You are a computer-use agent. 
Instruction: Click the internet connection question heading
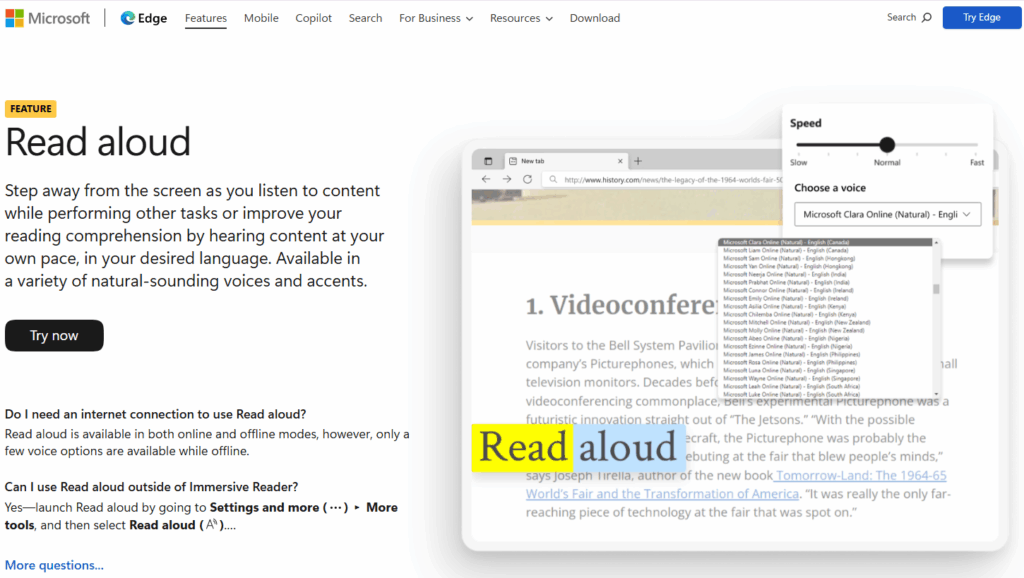coord(155,414)
